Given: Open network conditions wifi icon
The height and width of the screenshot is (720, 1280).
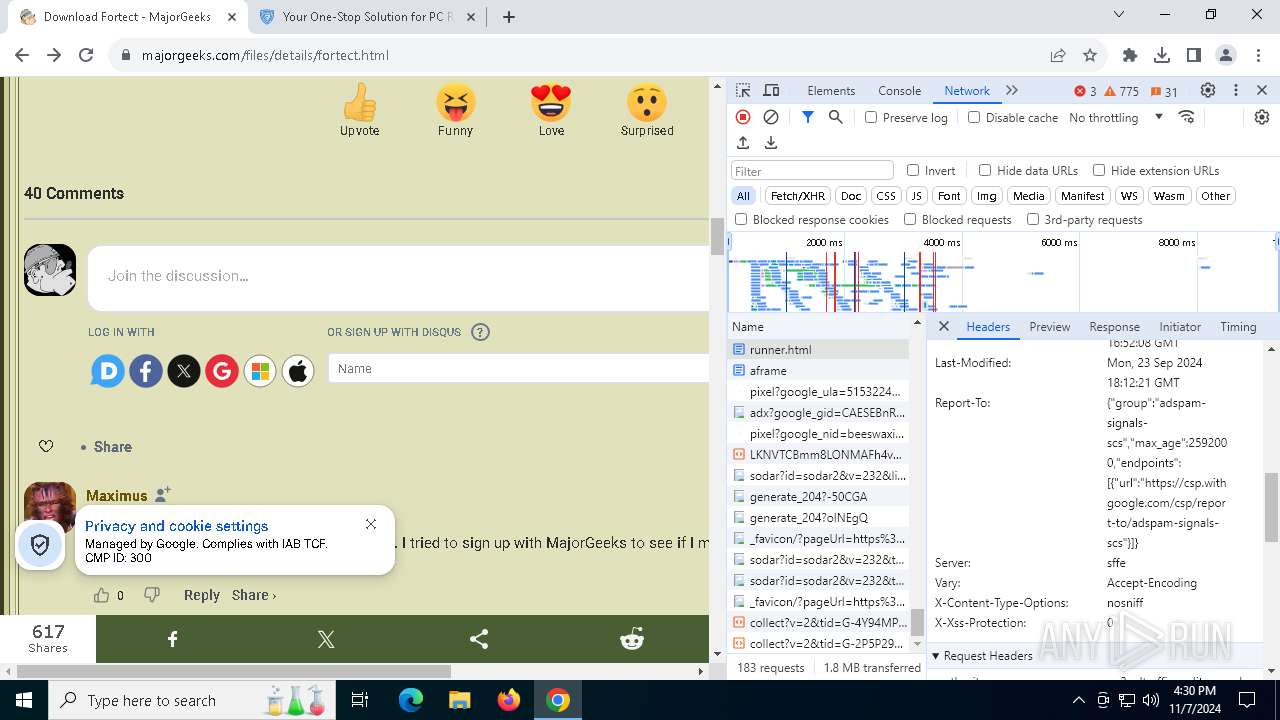Looking at the screenshot, I should pos(1187,117).
